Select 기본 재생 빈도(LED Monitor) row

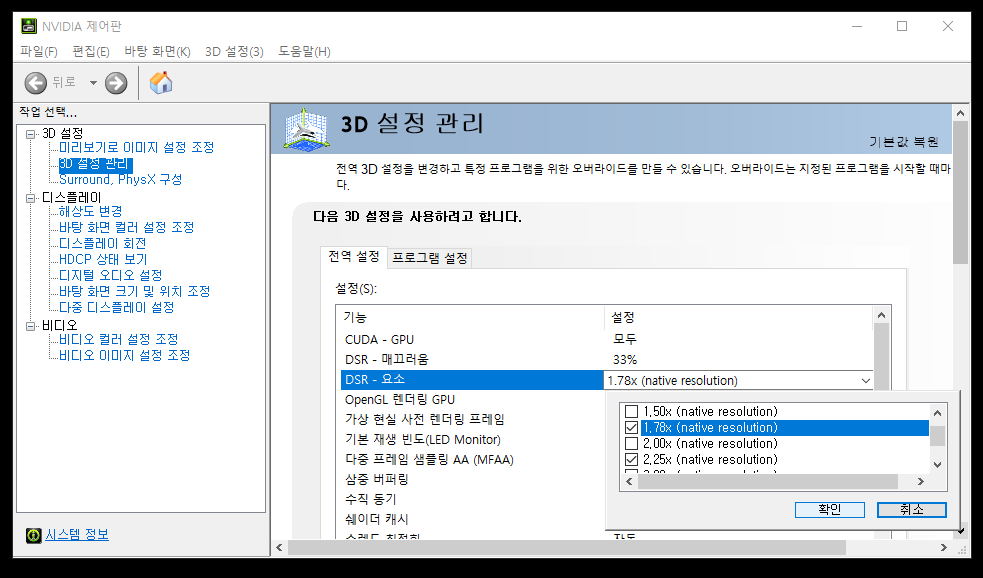point(471,439)
